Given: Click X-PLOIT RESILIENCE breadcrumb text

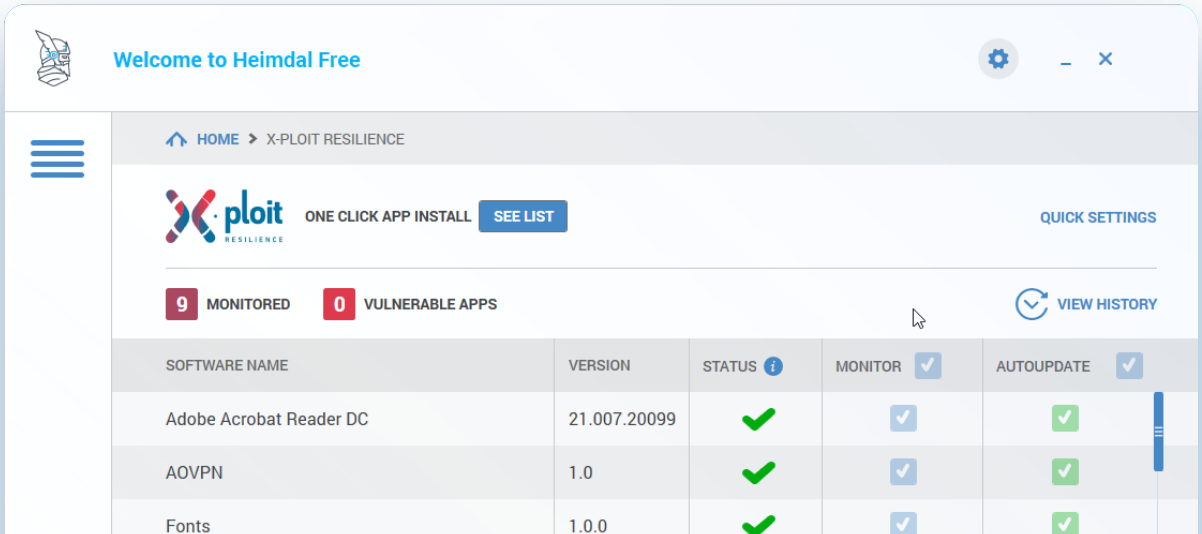Looking at the screenshot, I should tap(335, 139).
